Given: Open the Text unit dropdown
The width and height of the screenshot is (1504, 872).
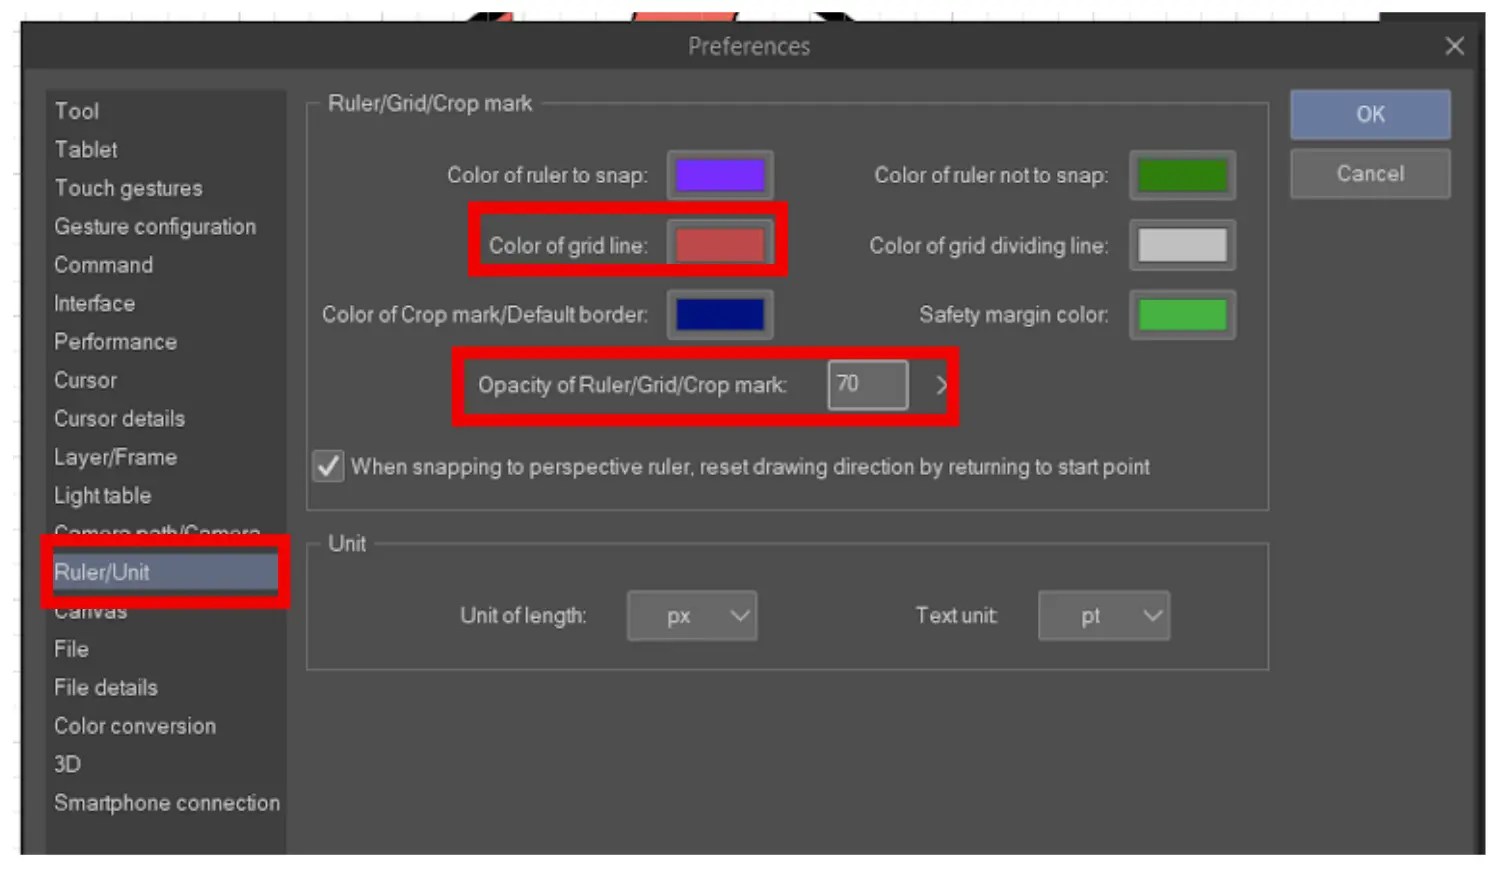Looking at the screenshot, I should pos(1104,616).
